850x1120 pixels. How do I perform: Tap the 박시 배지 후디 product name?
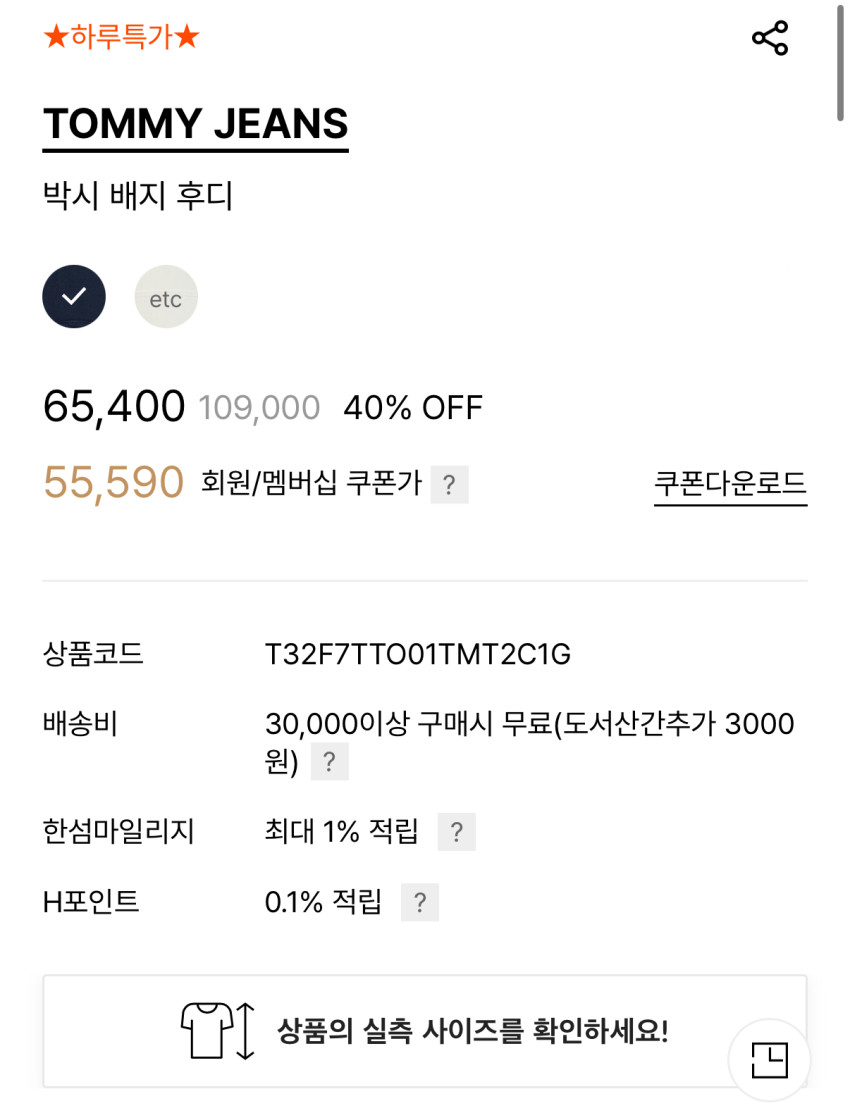pyautogui.click(x=138, y=195)
